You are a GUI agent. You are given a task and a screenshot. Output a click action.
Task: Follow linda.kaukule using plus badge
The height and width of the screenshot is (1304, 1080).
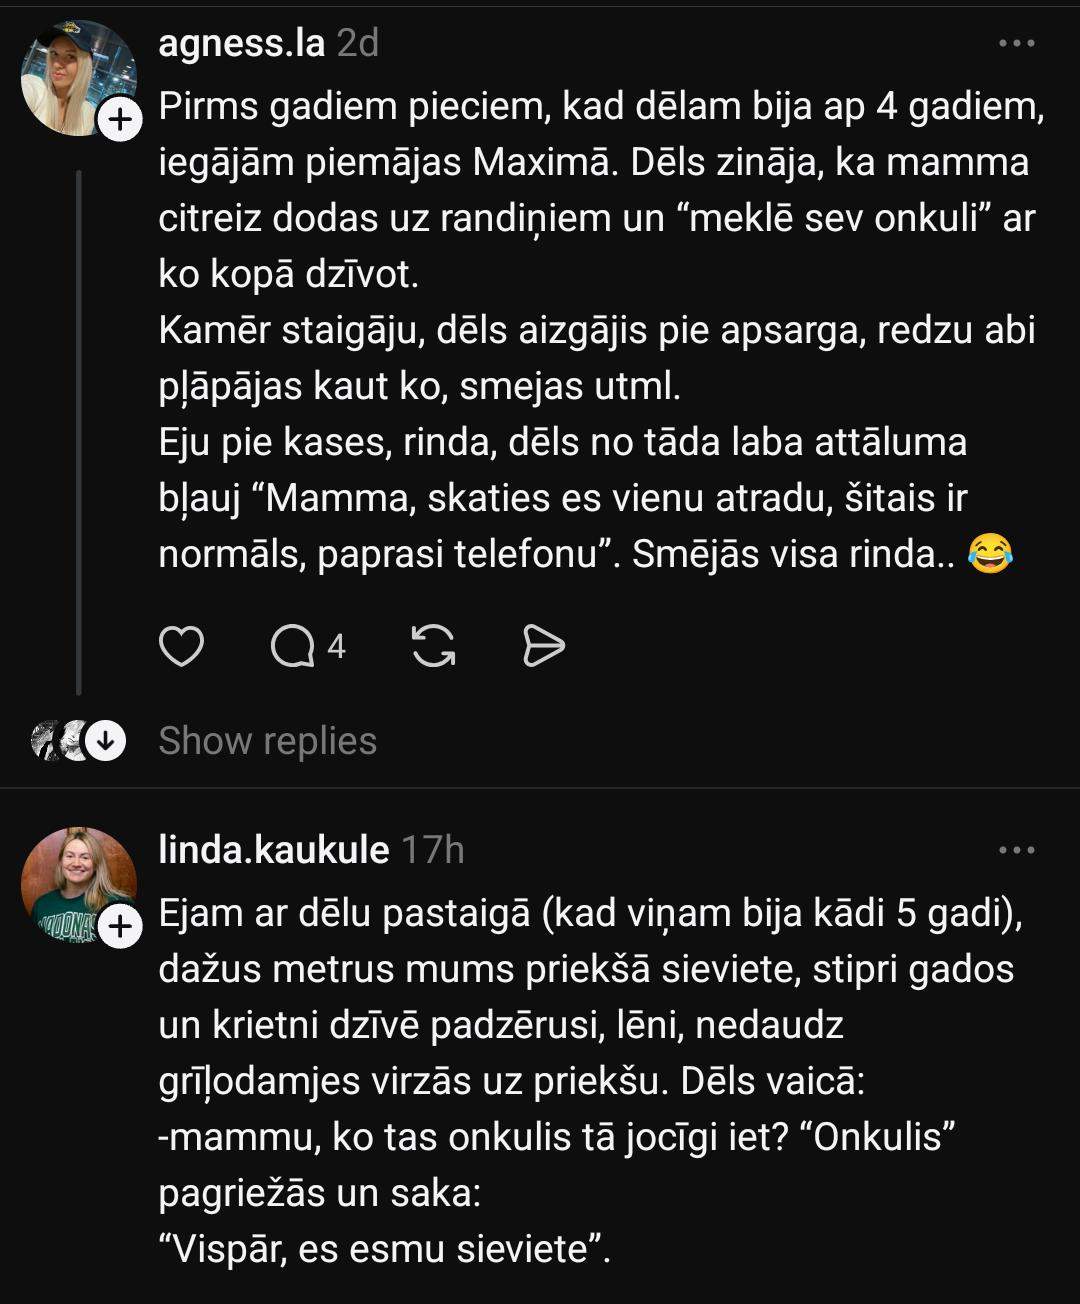point(120,927)
